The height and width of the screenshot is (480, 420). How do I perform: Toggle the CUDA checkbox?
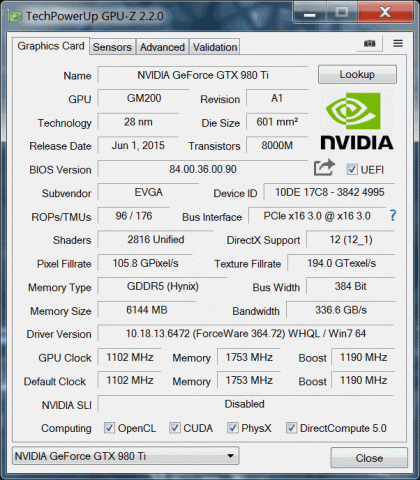click(175, 428)
